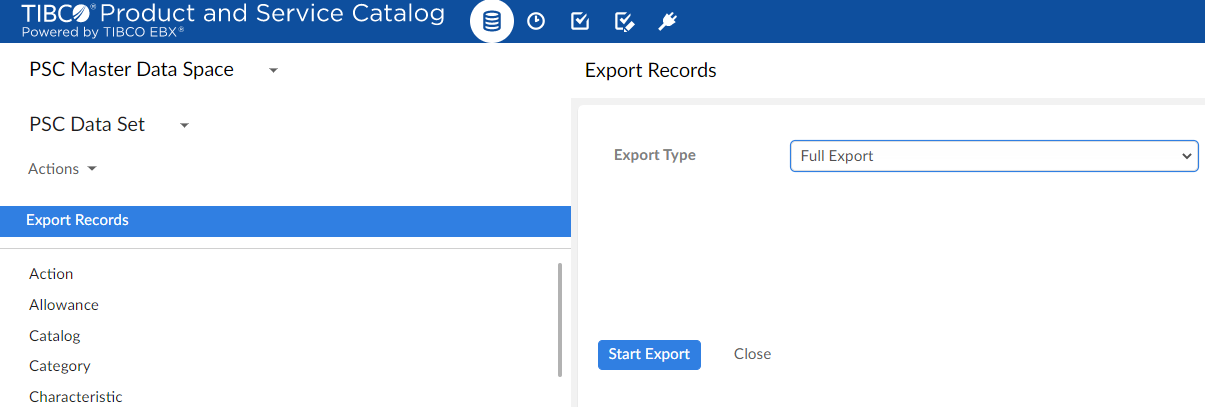The height and width of the screenshot is (407, 1205).
Task: Expand the PSC Master Data Space dropdown arrow
Action: 274,71
